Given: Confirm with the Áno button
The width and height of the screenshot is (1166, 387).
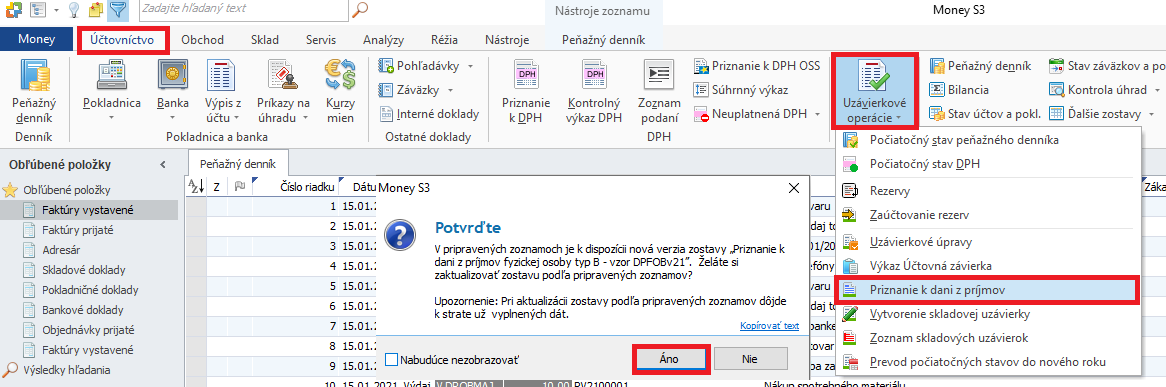Looking at the screenshot, I should 670,359.
